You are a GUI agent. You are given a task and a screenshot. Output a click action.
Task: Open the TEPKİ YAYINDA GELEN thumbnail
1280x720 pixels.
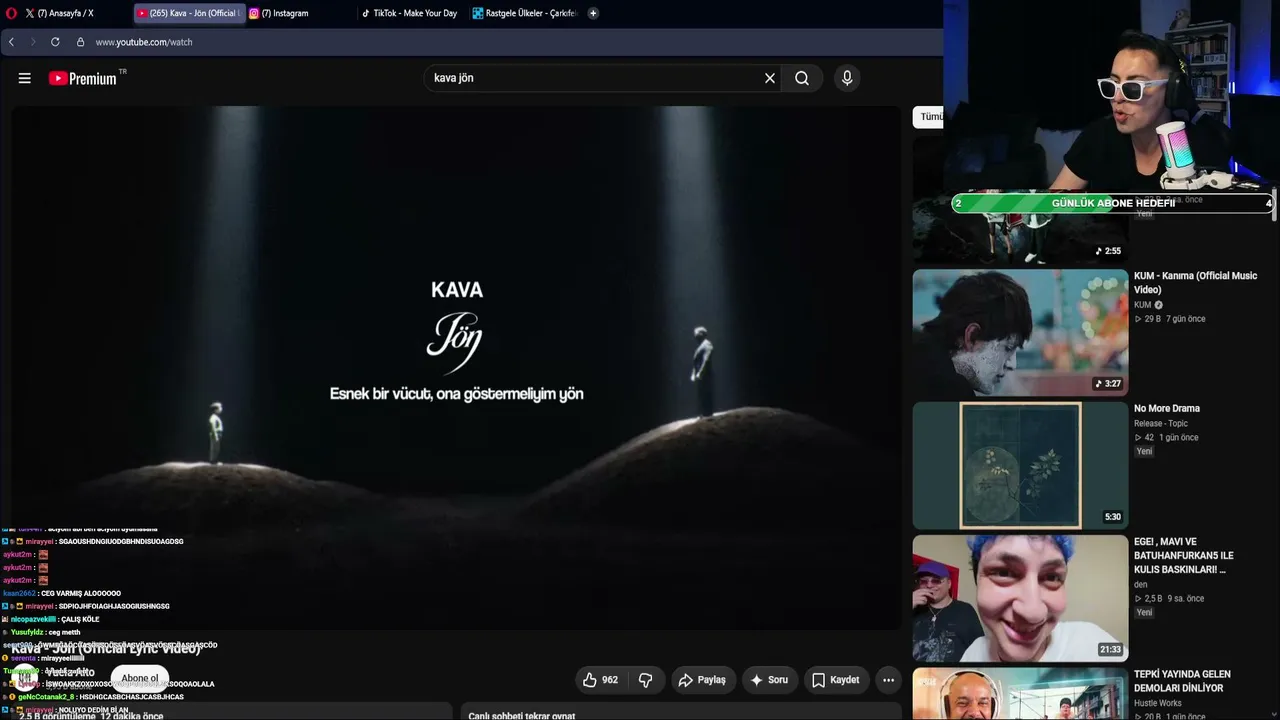(1020, 694)
